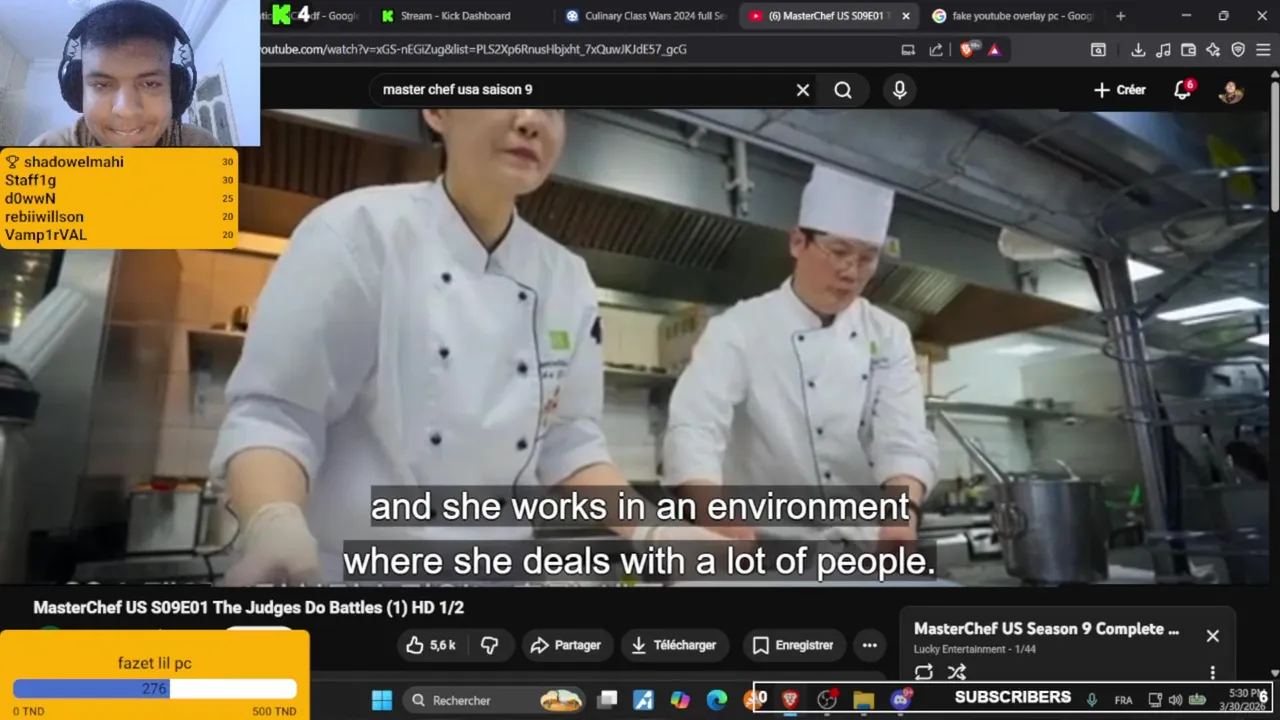Toggle loop playlist icon
The width and height of the screenshot is (1280, 720).
point(924,673)
